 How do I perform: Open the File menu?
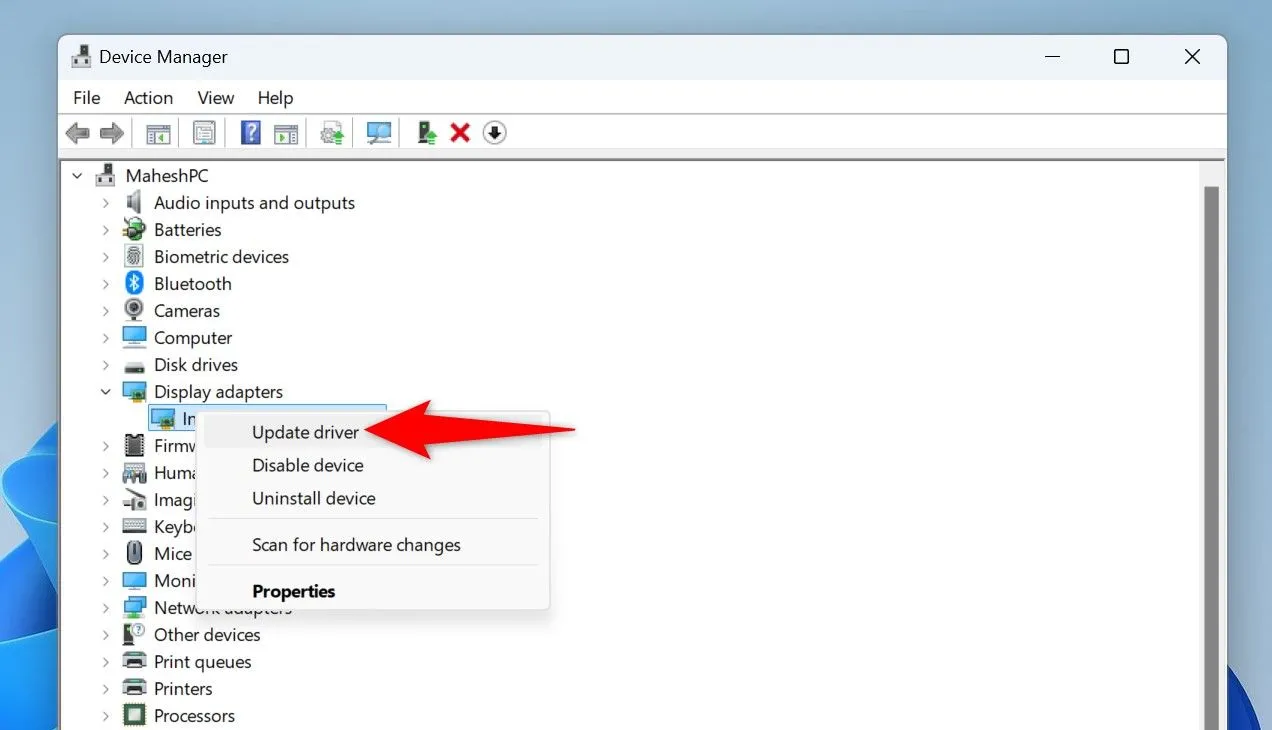coord(87,98)
